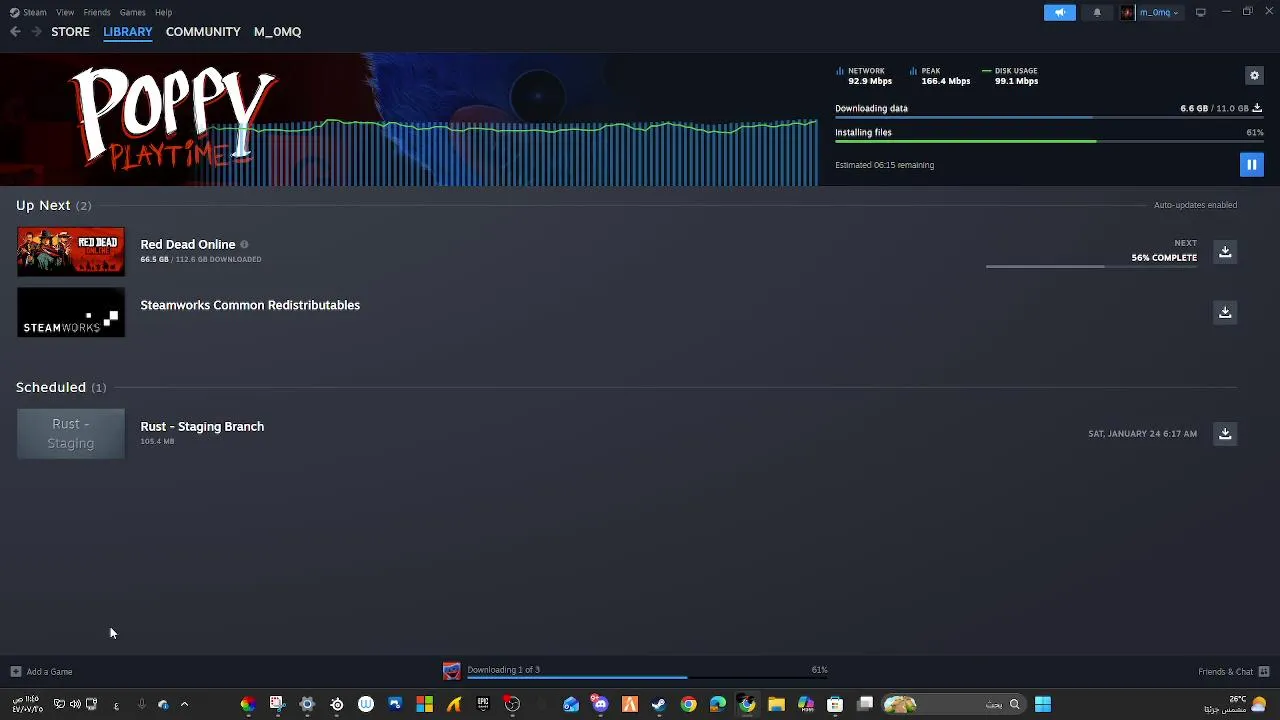Go to the STORE tab
This screenshot has width=1280, height=720.
(x=70, y=32)
